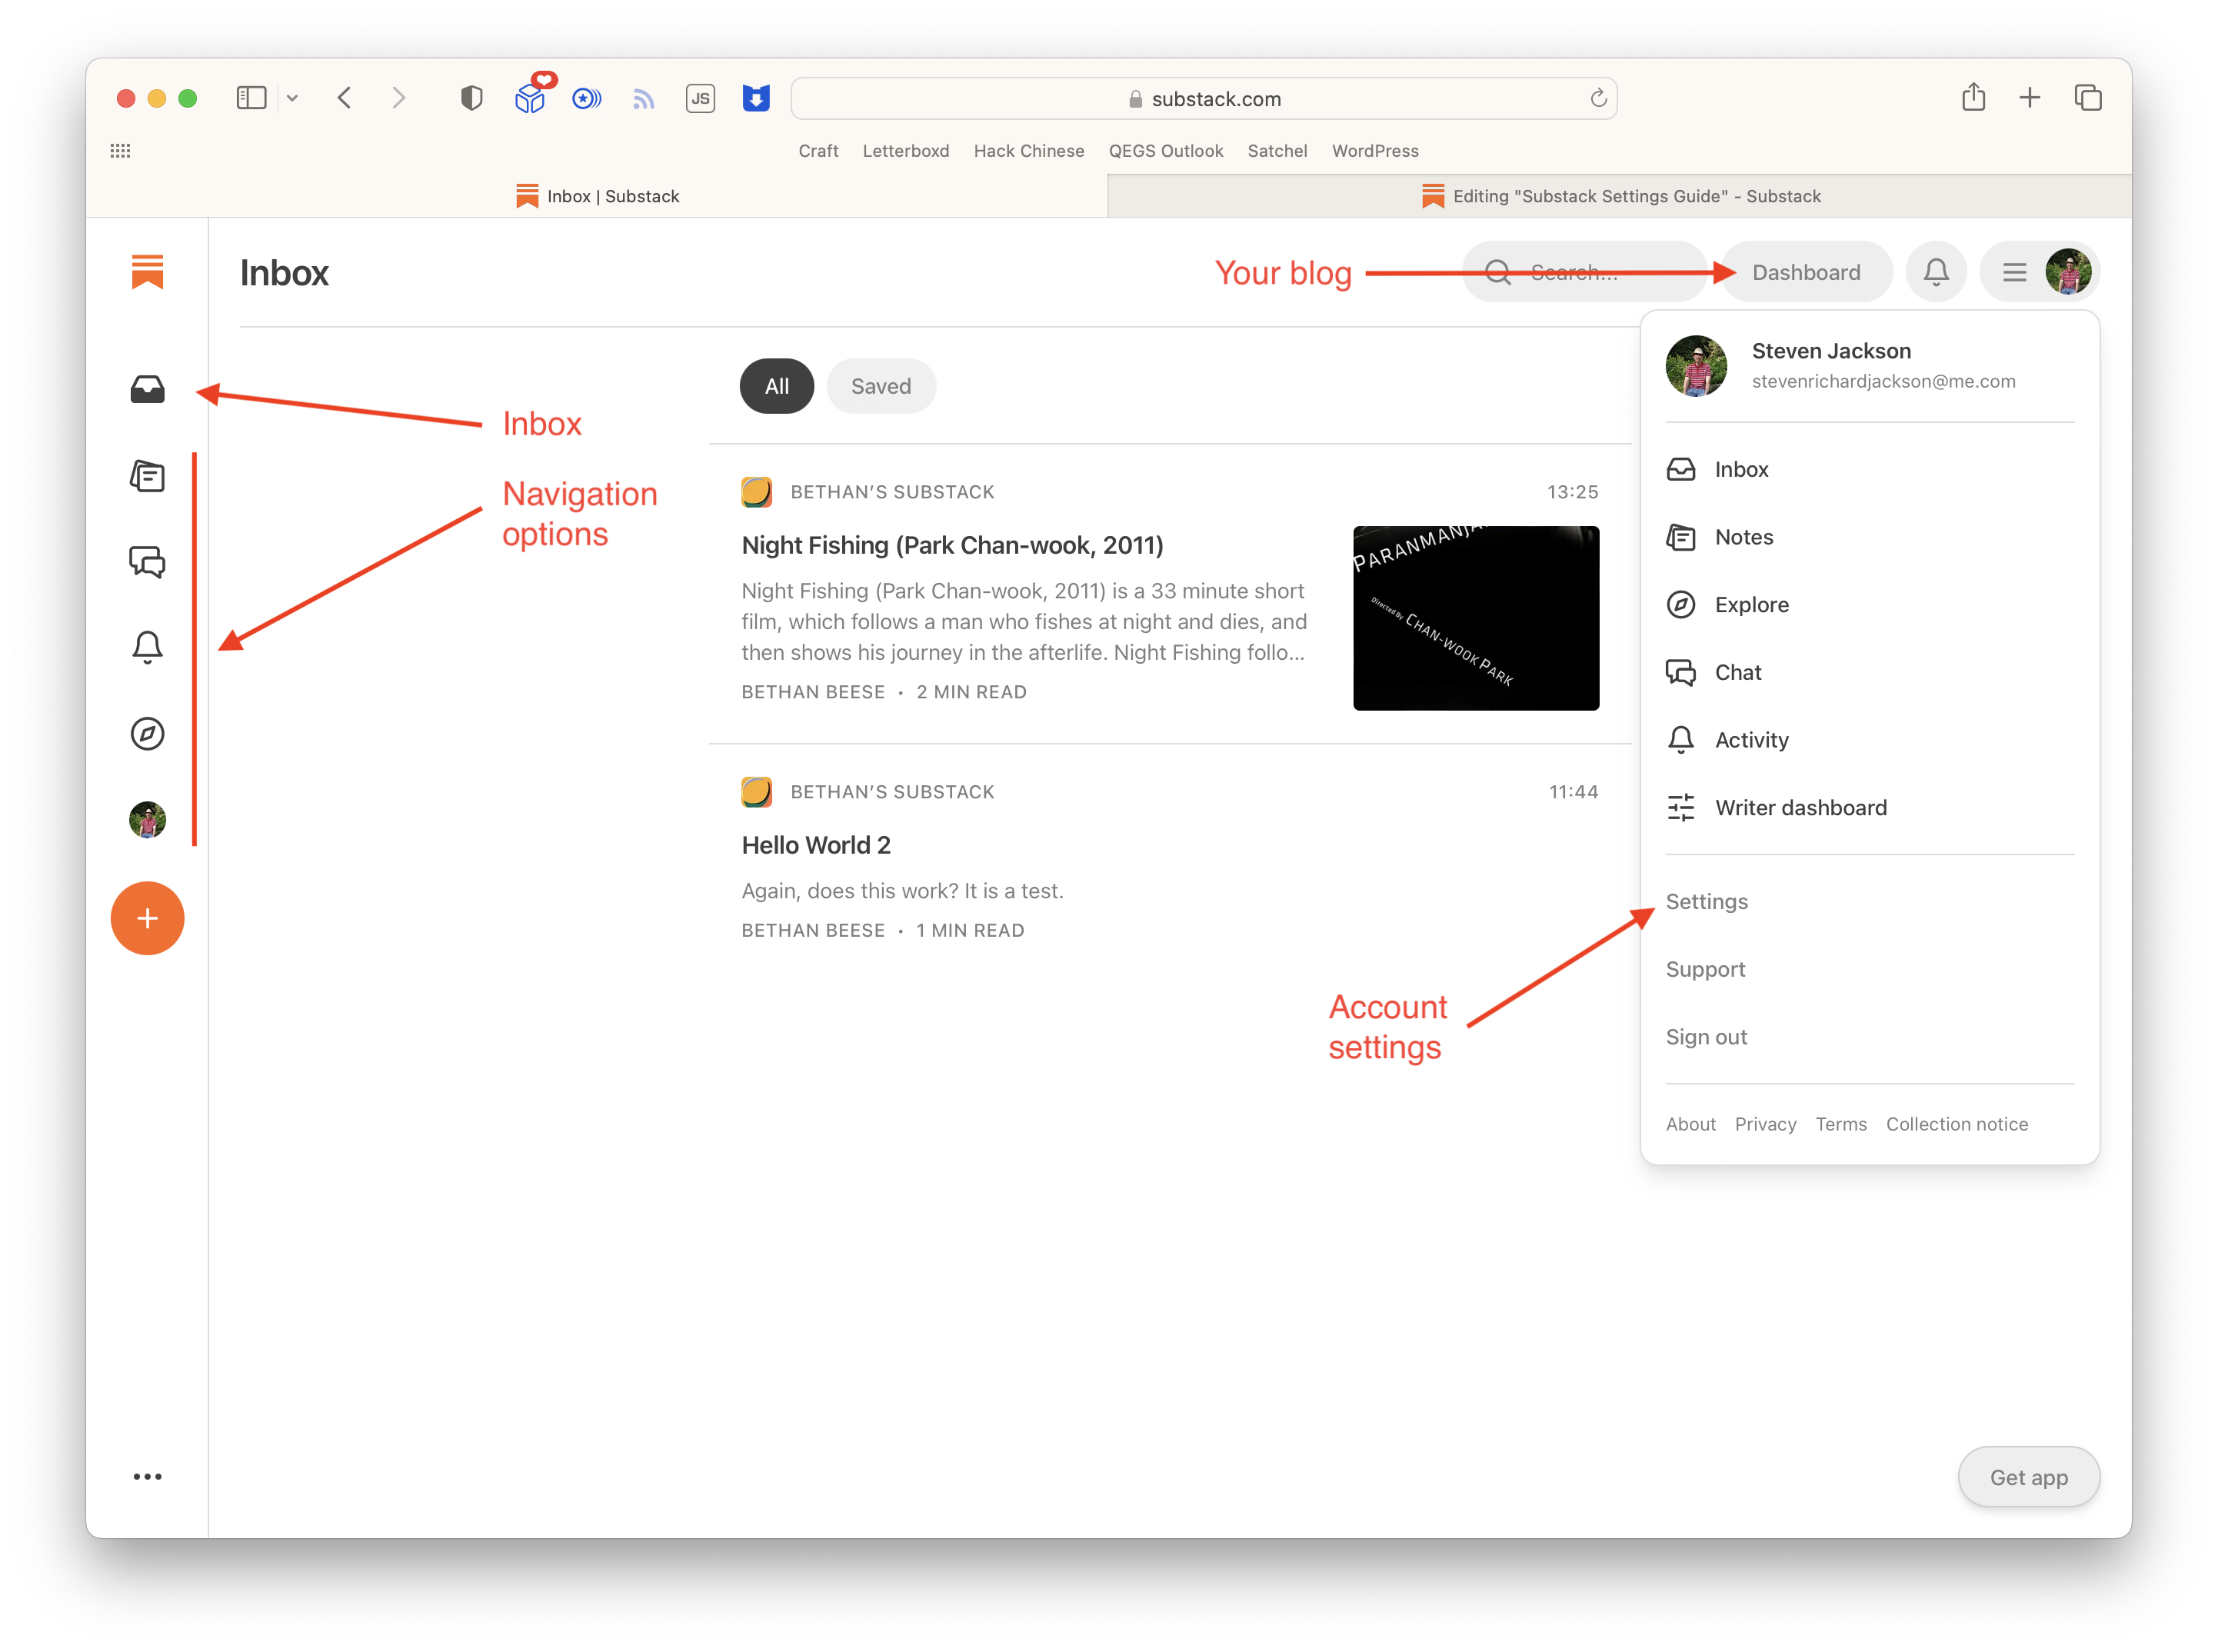
Task: Click the Safari sidebar toggle icon
Action: [251, 98]
